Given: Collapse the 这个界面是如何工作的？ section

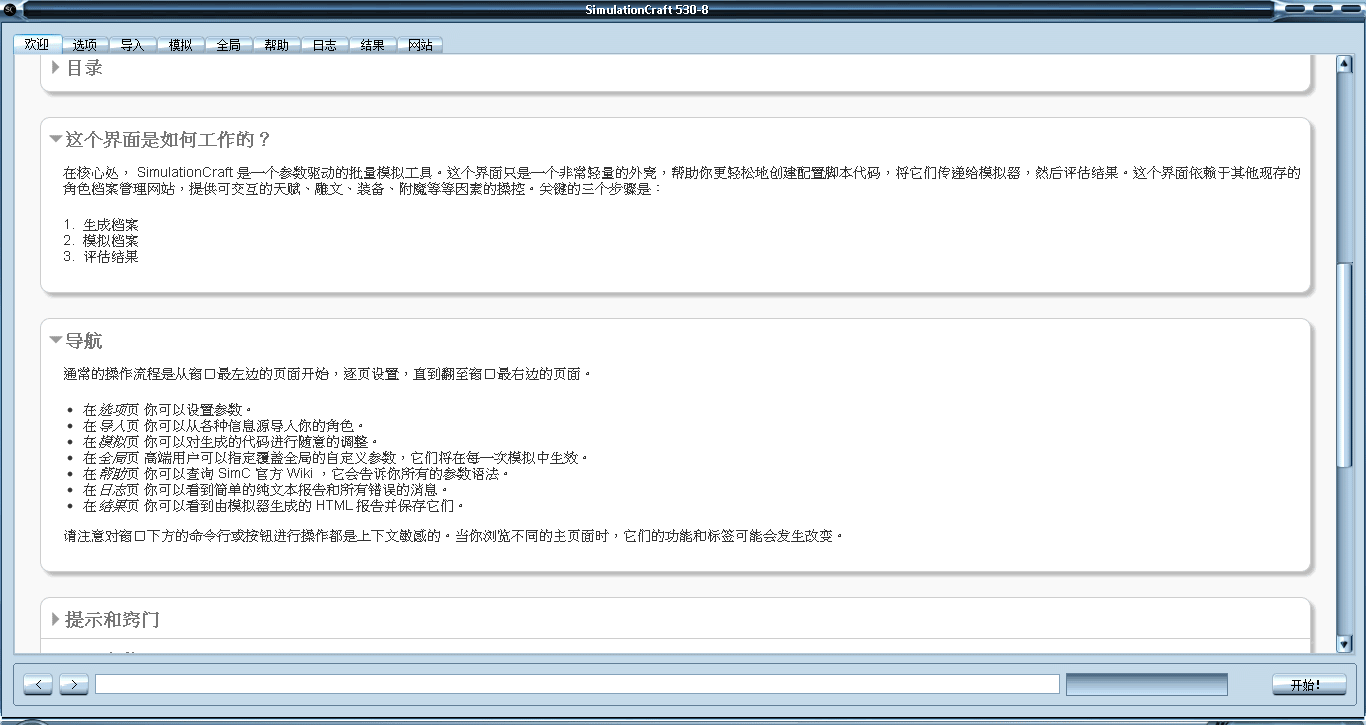Looking at the screenshot, I should click(56, 139).
